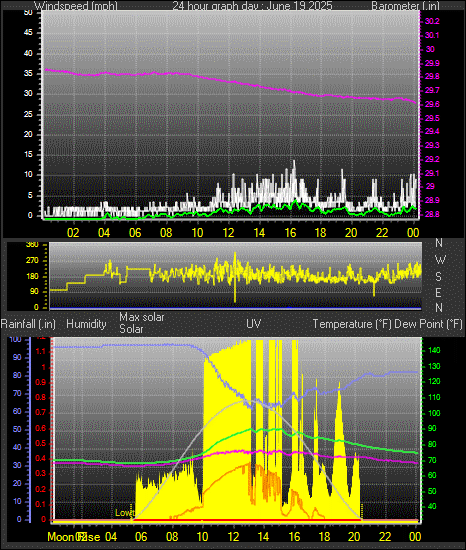Click hour label 20 under bottom chart
466x550 pixels.
[354, 537]
